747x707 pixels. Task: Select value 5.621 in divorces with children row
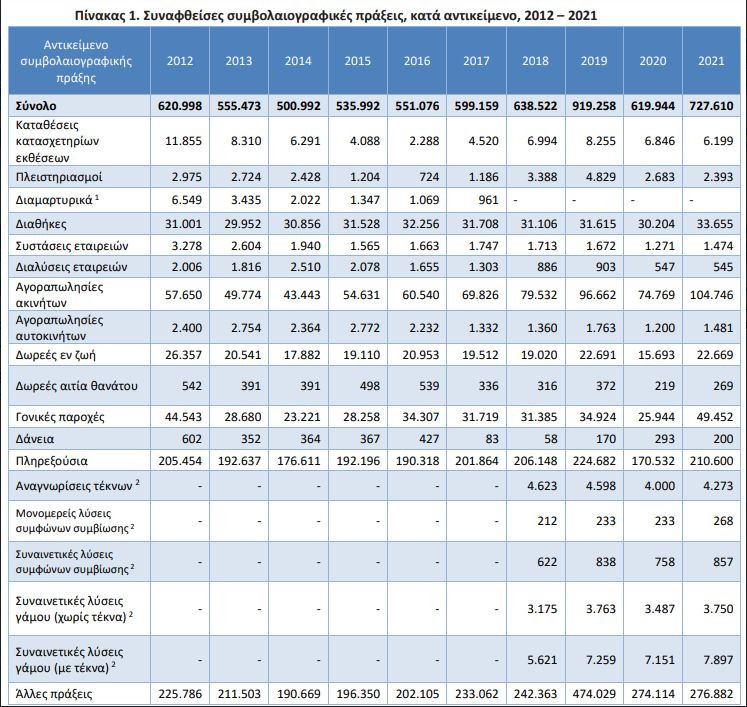[542, 660]
